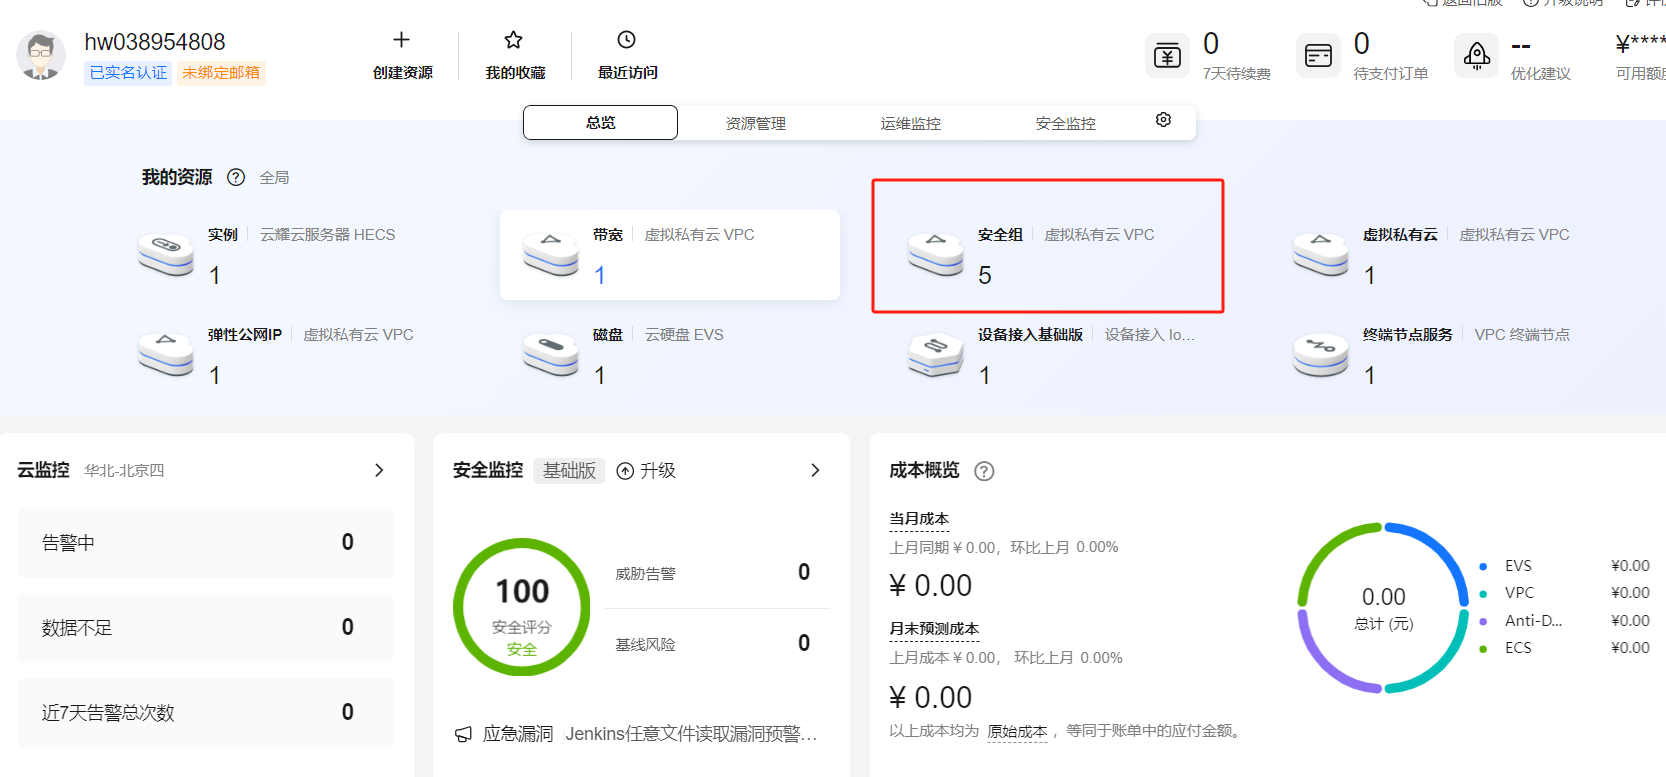Click the help icon beside 我的资源
The height and width of the screenshot is (777, 1666).
tap(236, 177)
